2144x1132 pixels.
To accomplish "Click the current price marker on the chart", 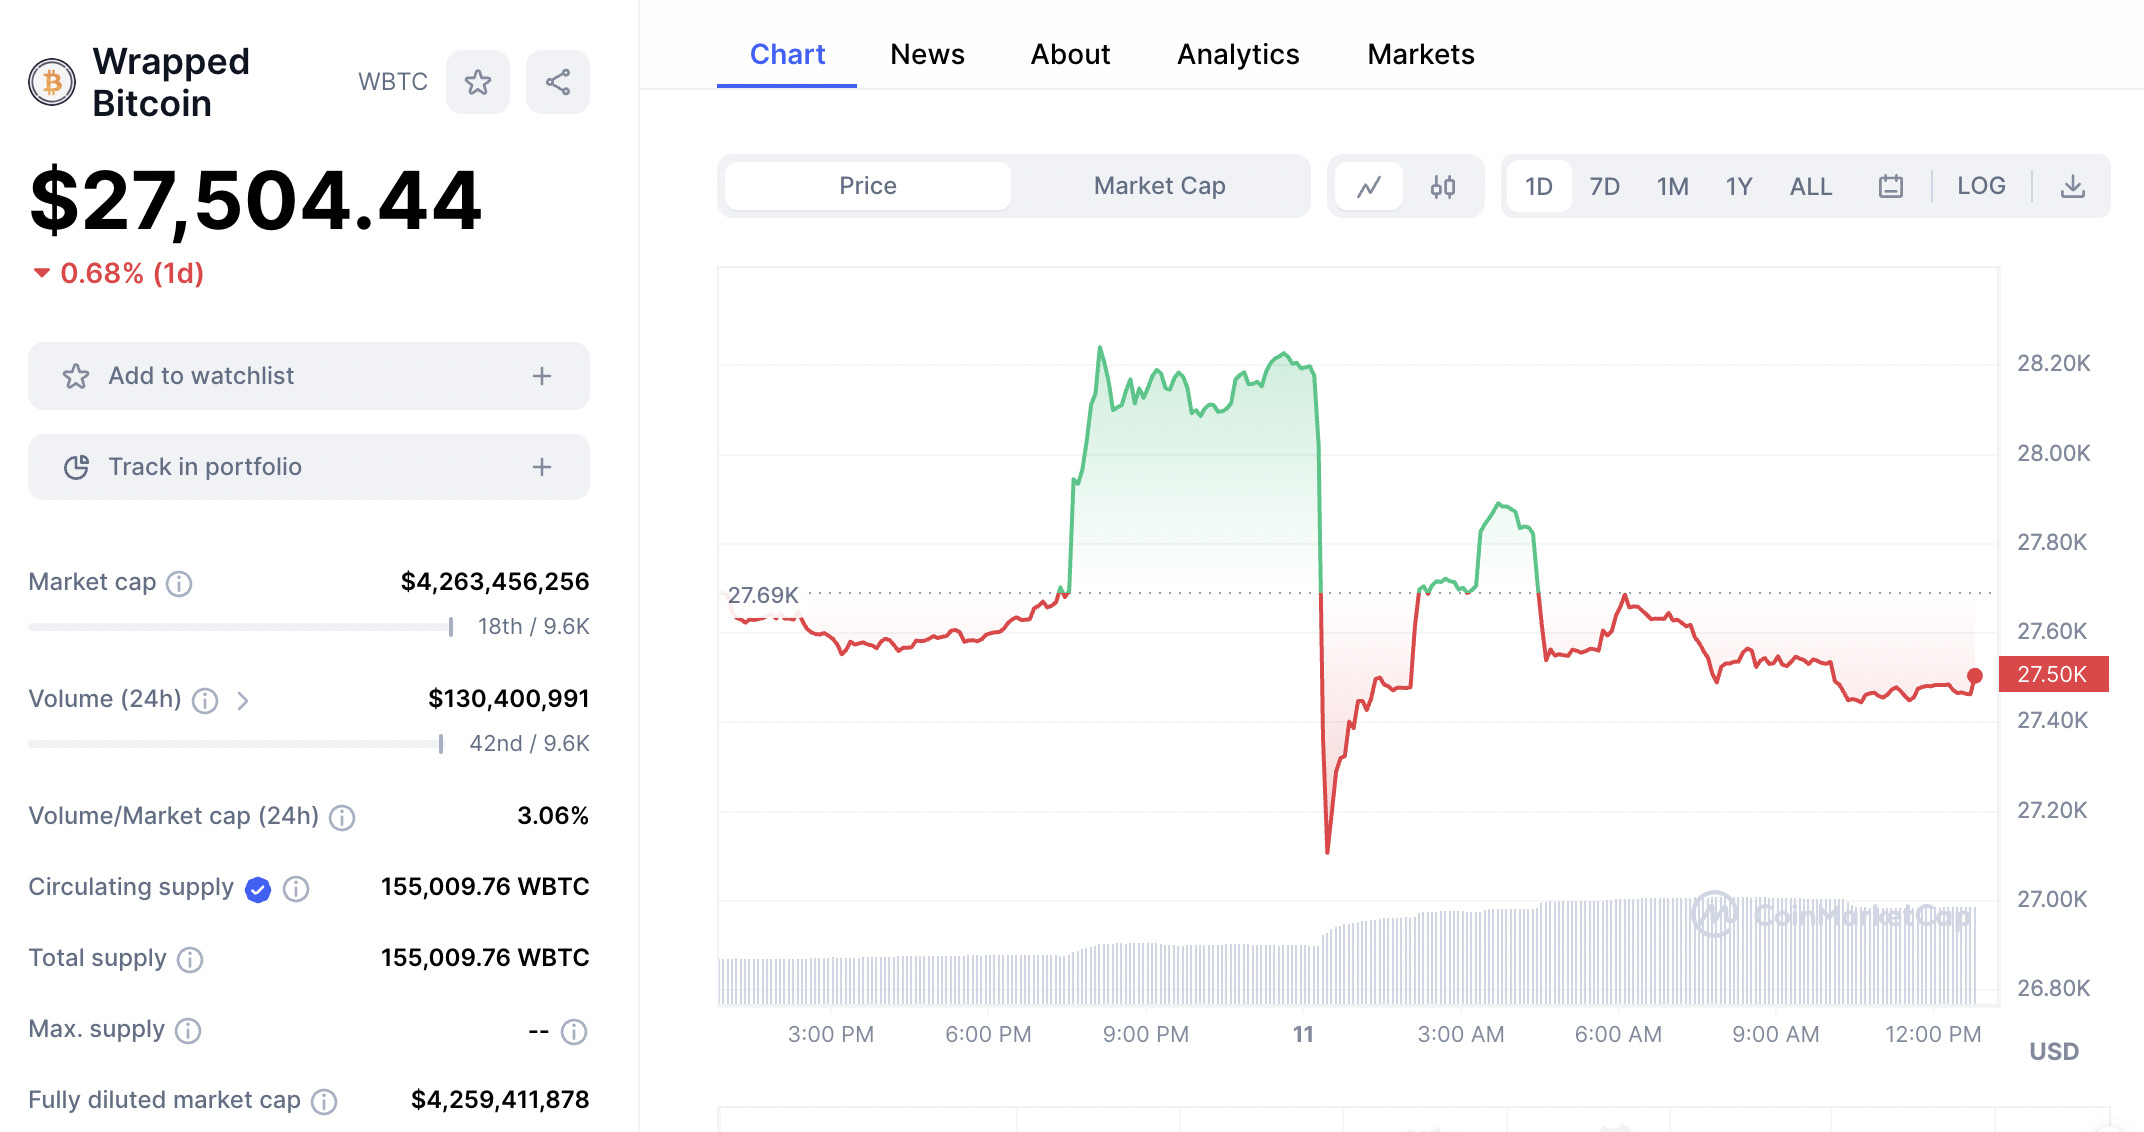I will 1974,676.
